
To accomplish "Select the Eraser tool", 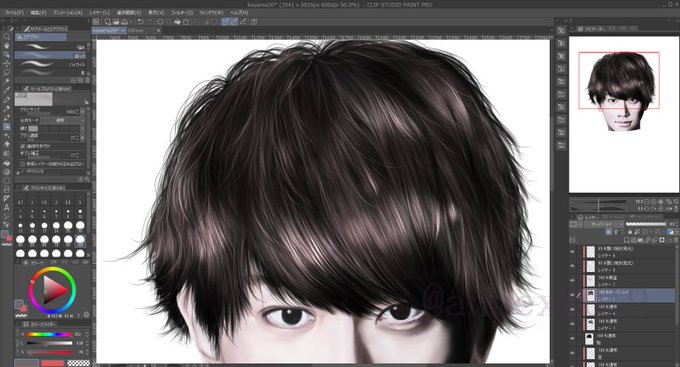I will click(7, 144).
